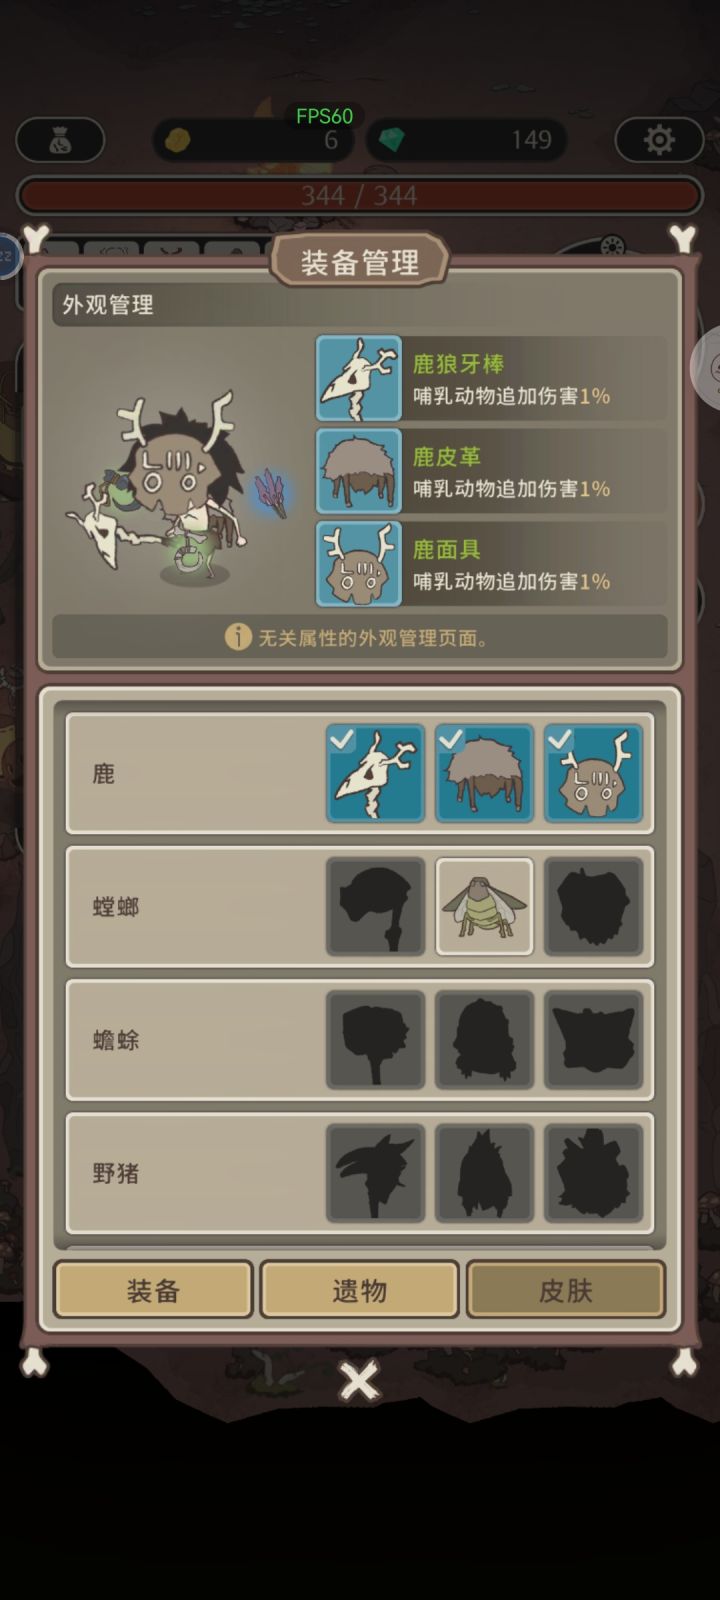Screen dimensions: 720x1600
Task: Select the locked bat body silhouette
Action: [484, 1040]
